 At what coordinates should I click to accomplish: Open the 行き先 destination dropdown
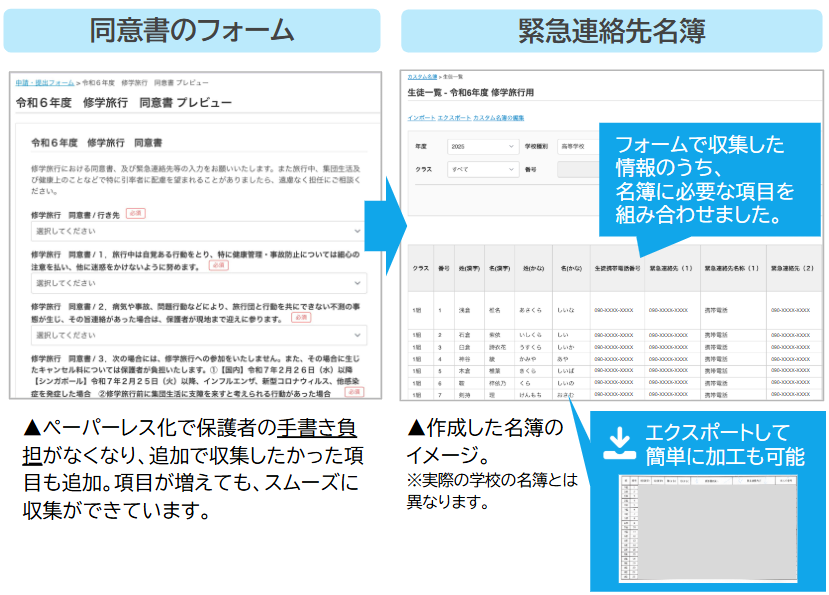coord(199,231)
